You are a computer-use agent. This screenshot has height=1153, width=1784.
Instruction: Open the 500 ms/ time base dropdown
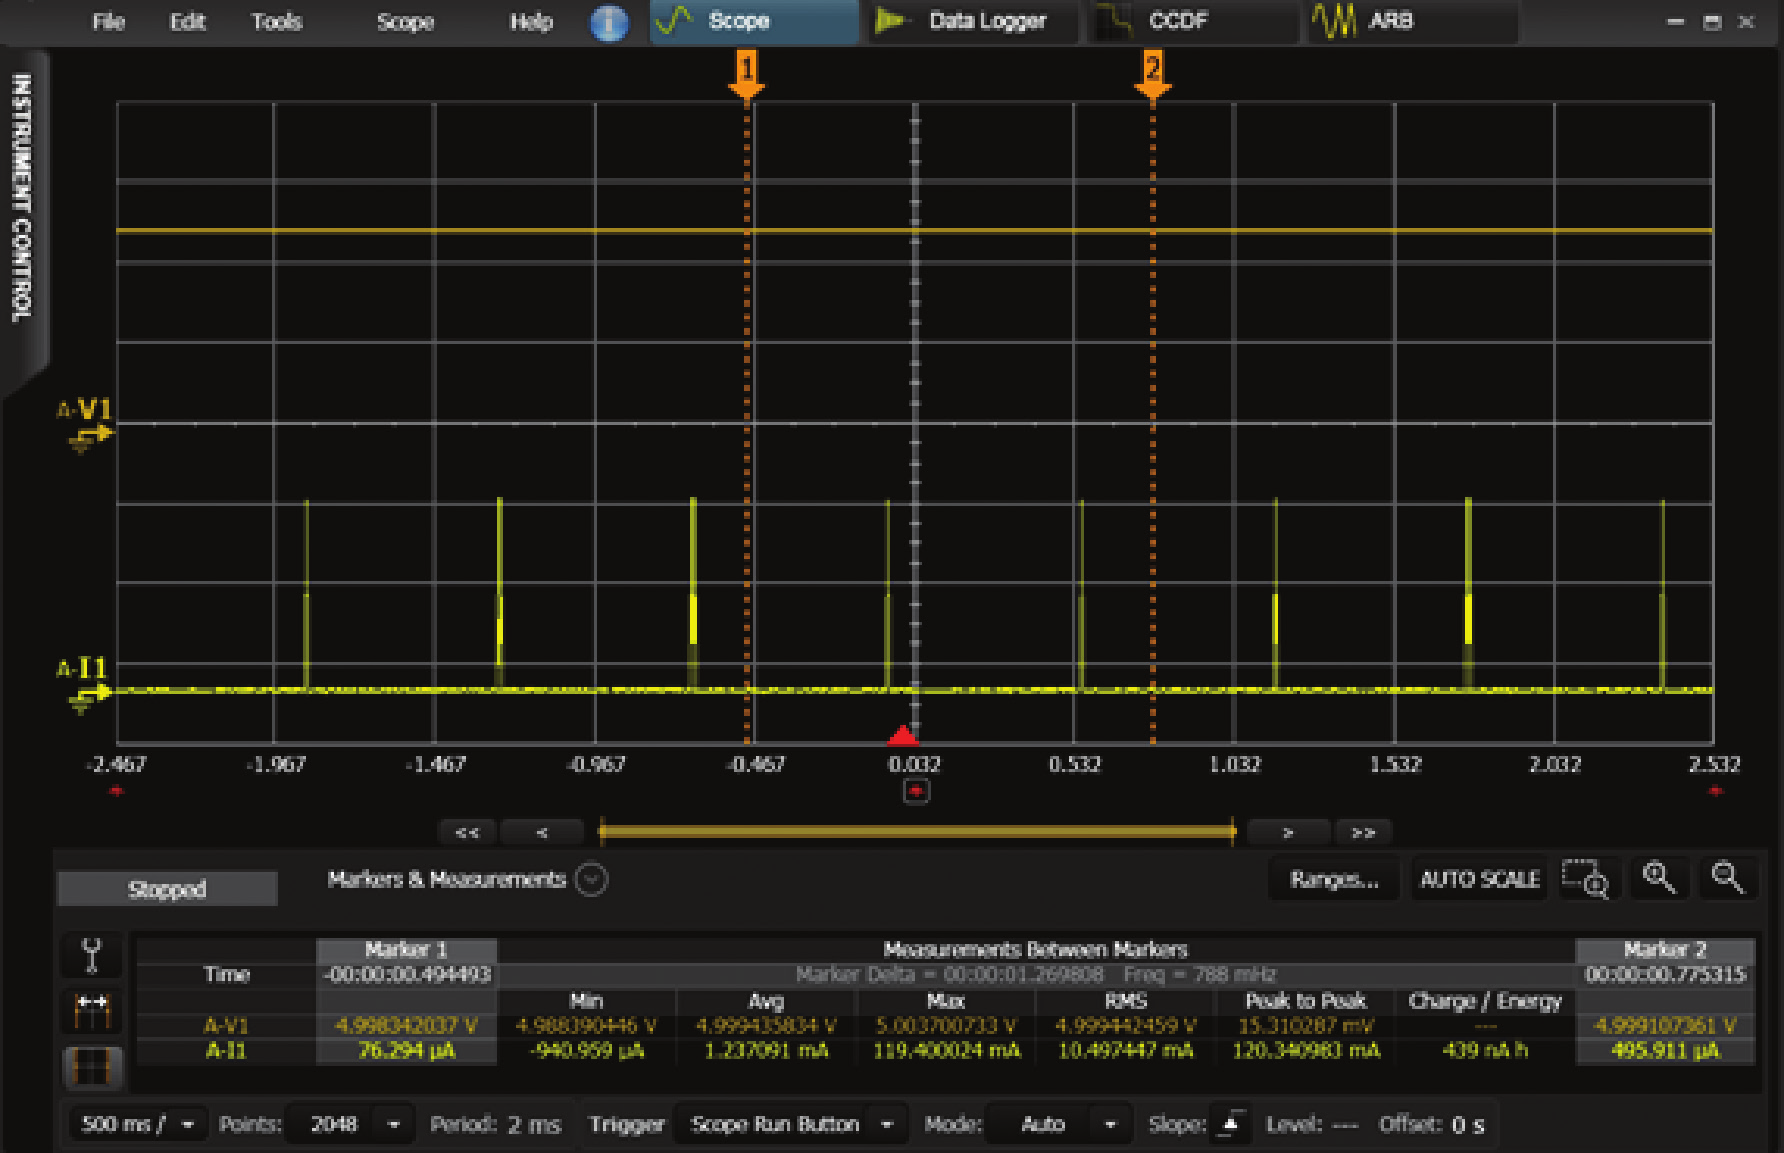[138, 1124]
